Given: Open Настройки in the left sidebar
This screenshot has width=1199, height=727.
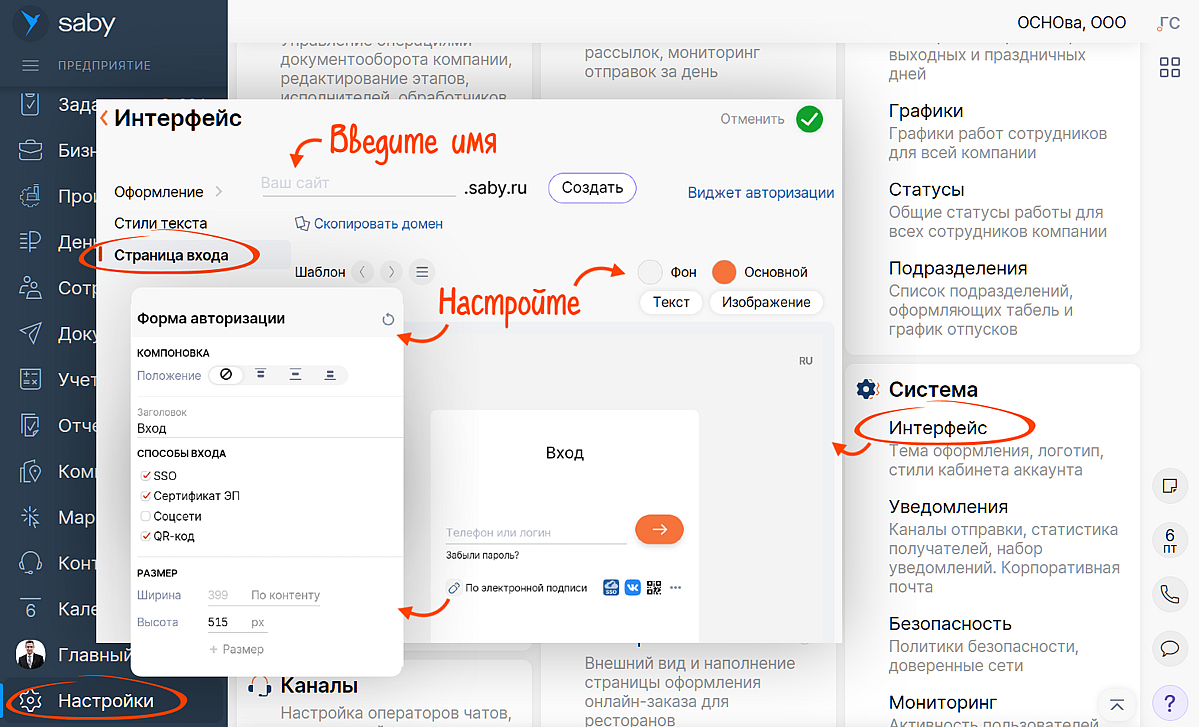Looking at the screenshot, I should coord(105,701).
